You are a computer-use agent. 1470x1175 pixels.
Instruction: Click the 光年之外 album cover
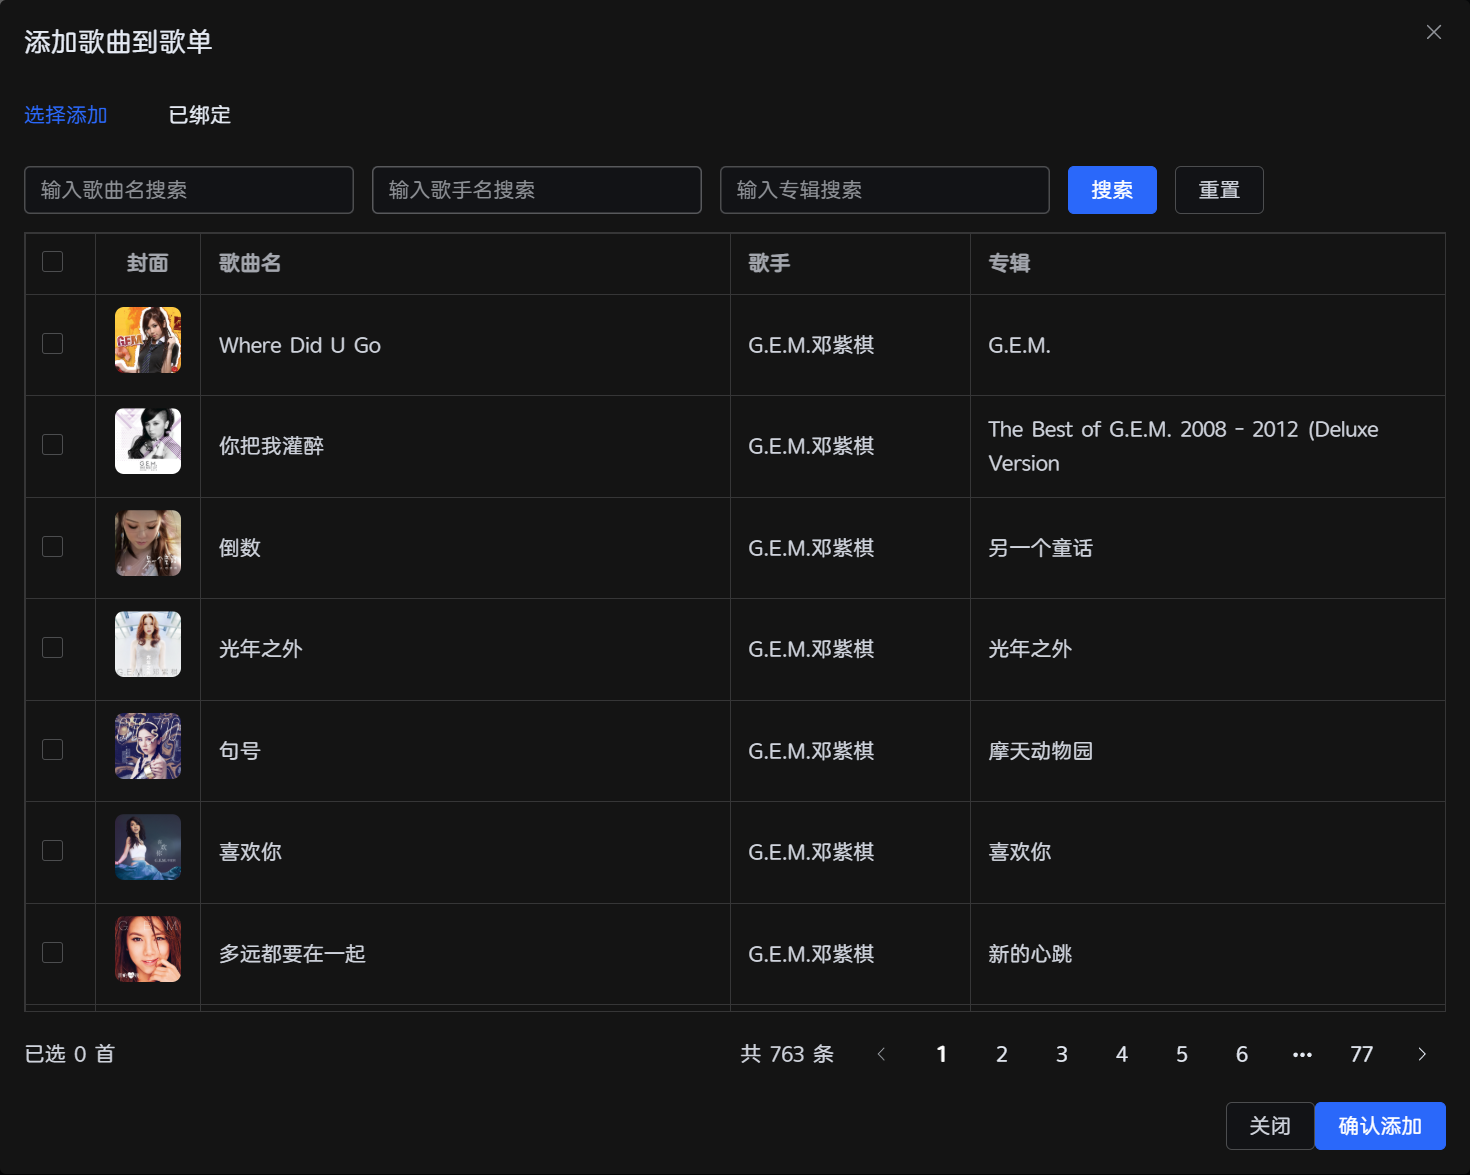point(148,644)
